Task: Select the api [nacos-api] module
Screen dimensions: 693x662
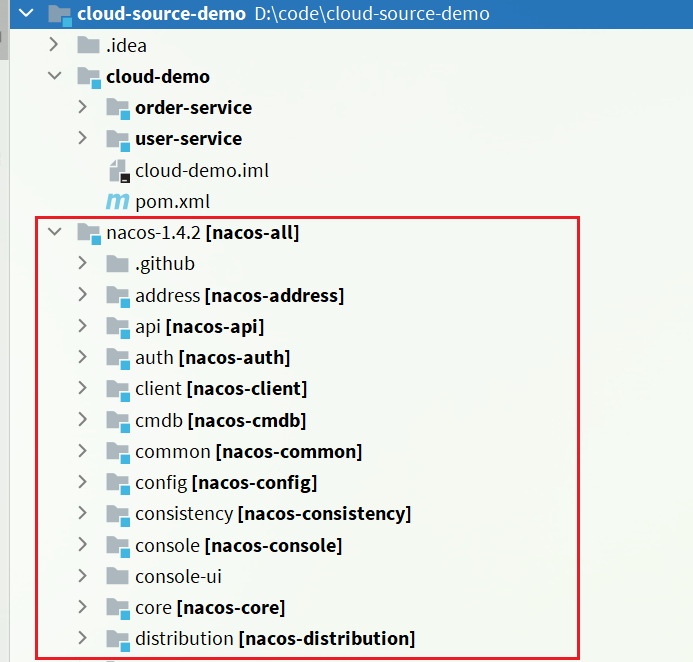Action: (x=199, y=327)
